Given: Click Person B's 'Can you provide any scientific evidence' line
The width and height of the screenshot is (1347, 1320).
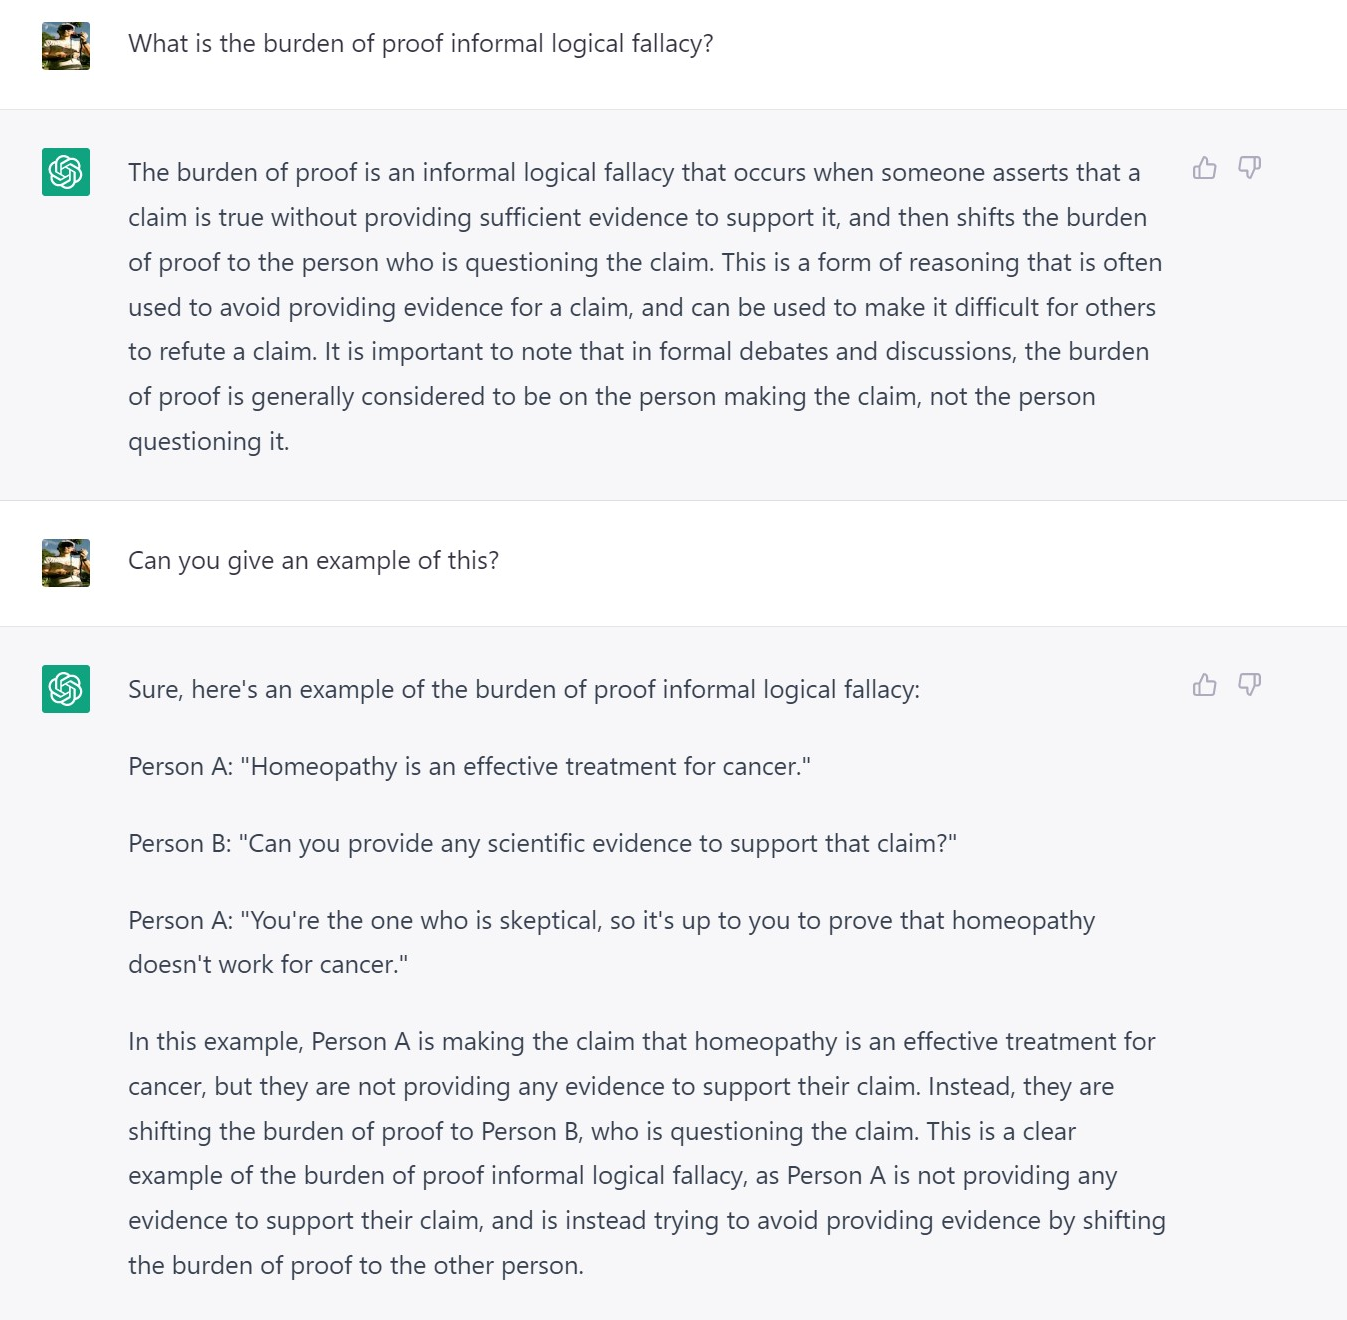Looking at the screenshot, I should (542, 844).
